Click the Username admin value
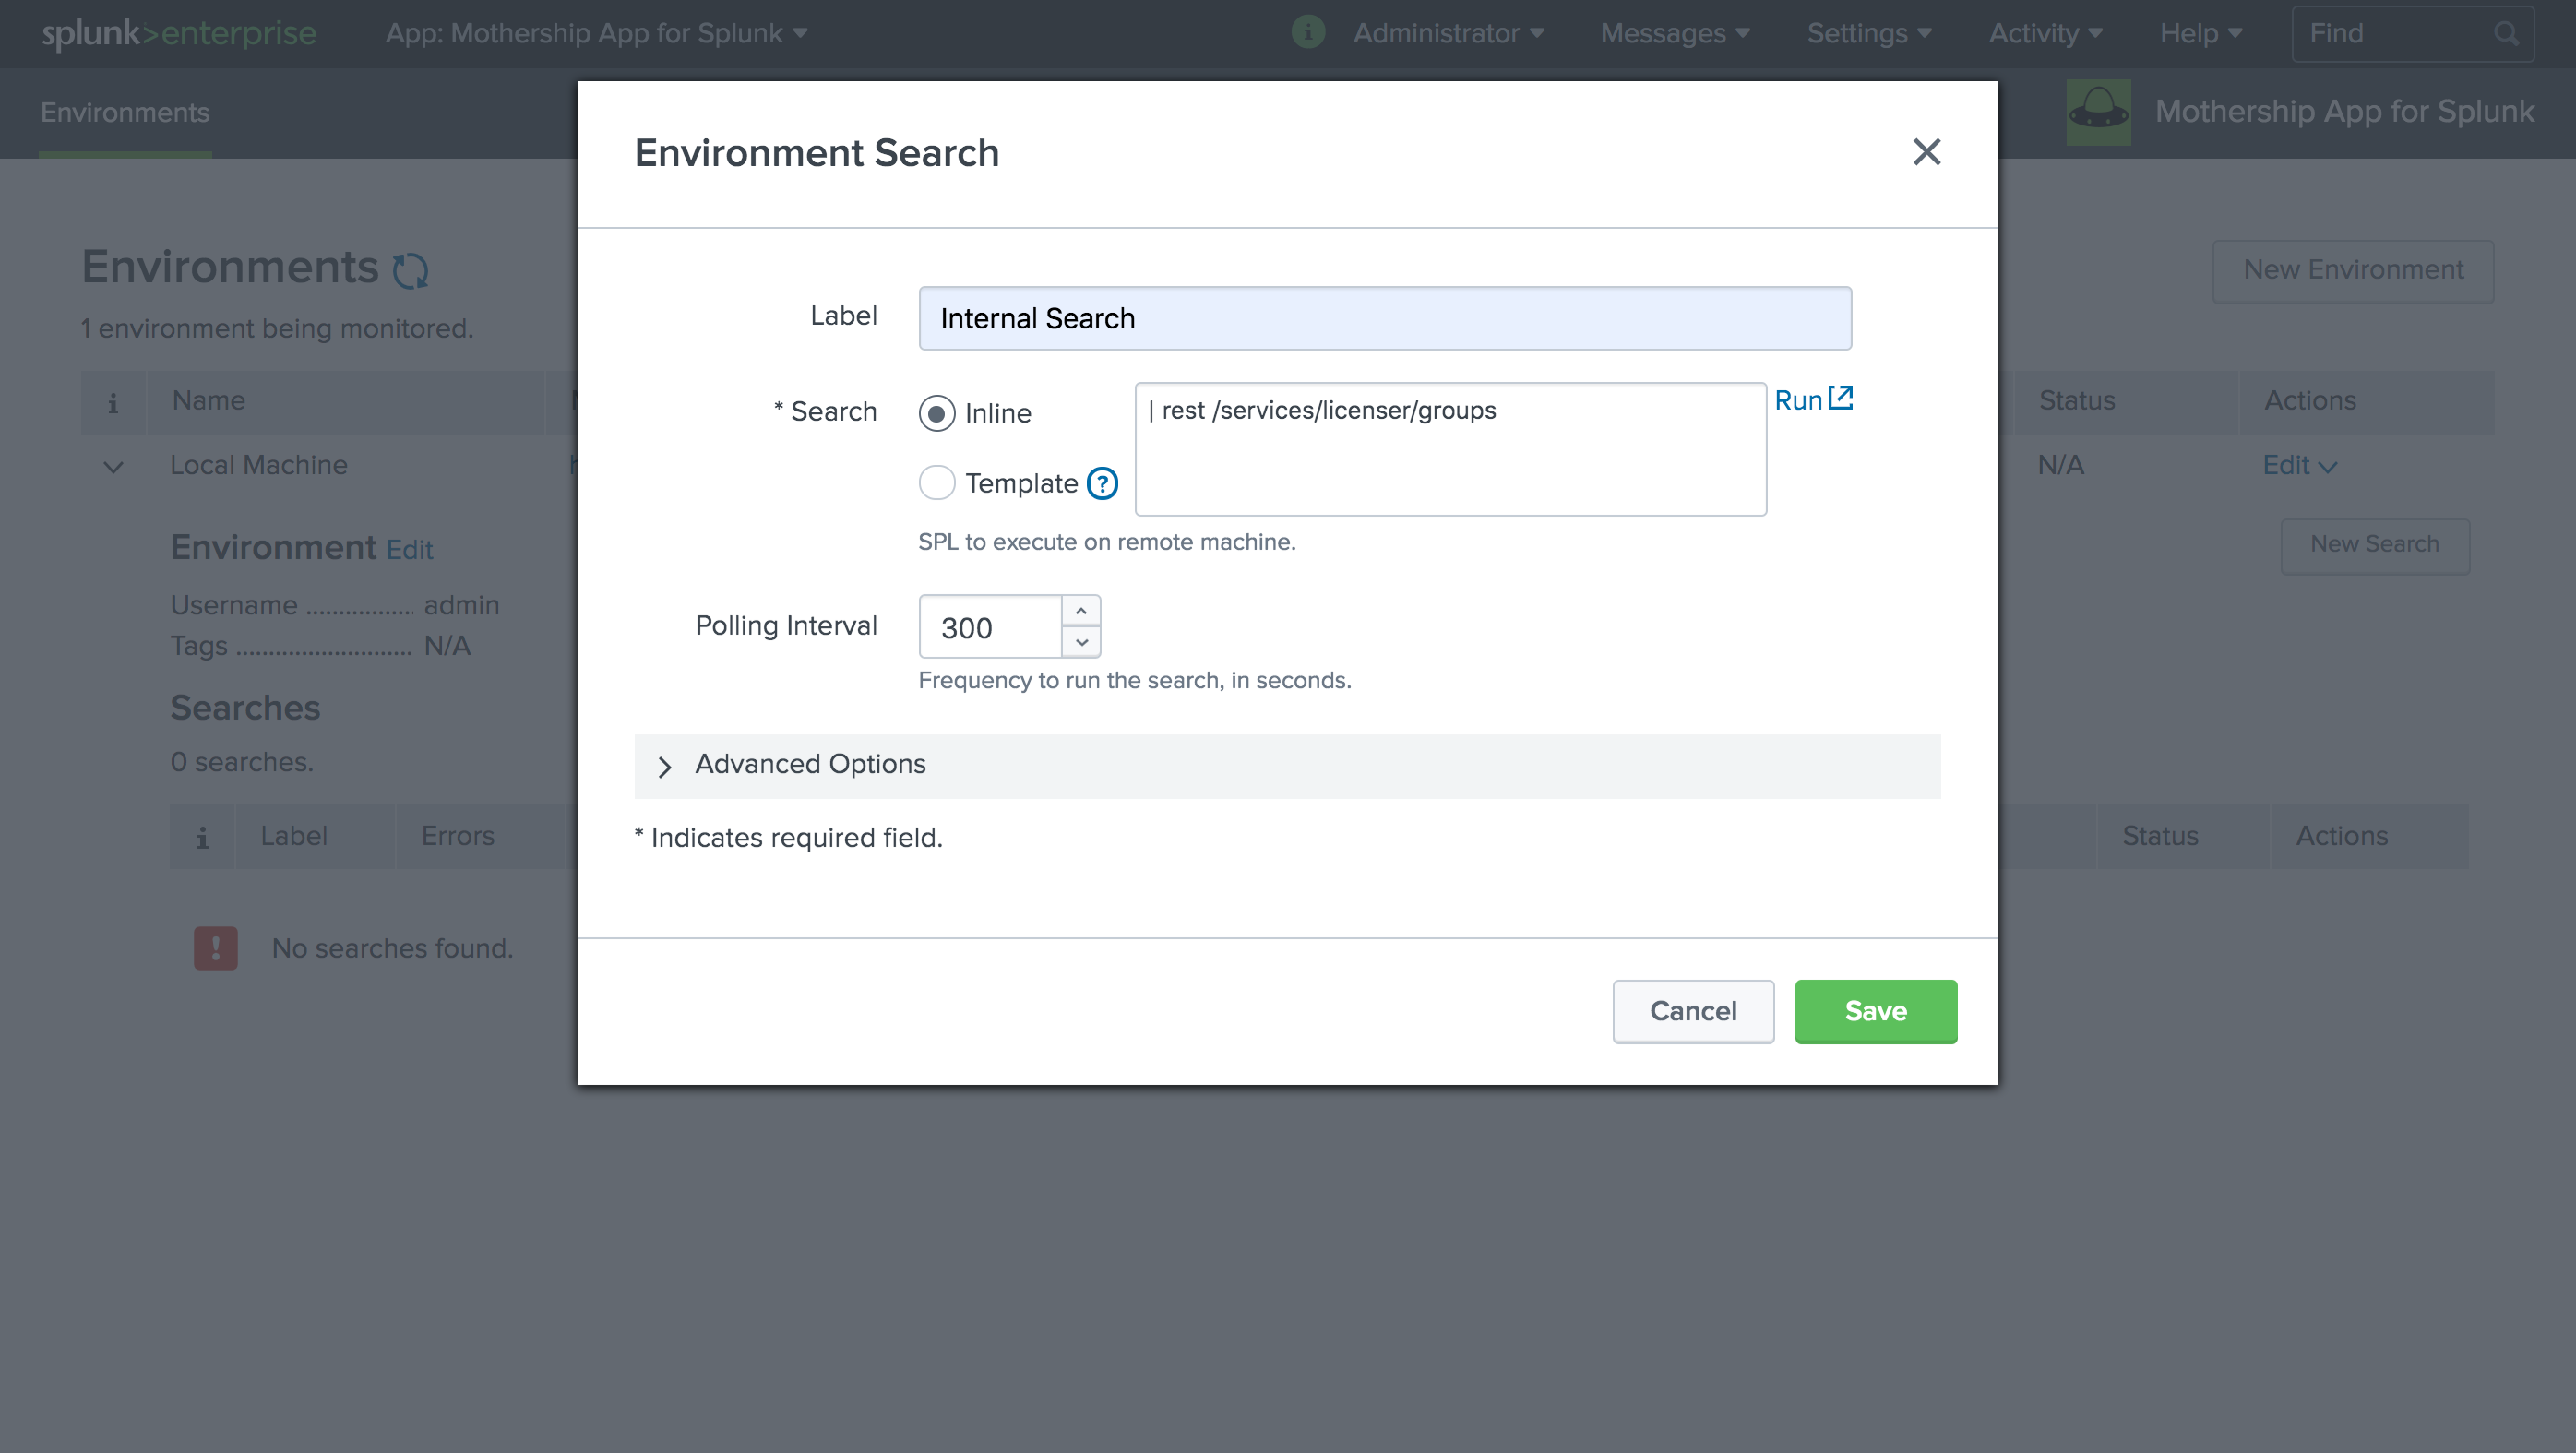 click(461, 605)
